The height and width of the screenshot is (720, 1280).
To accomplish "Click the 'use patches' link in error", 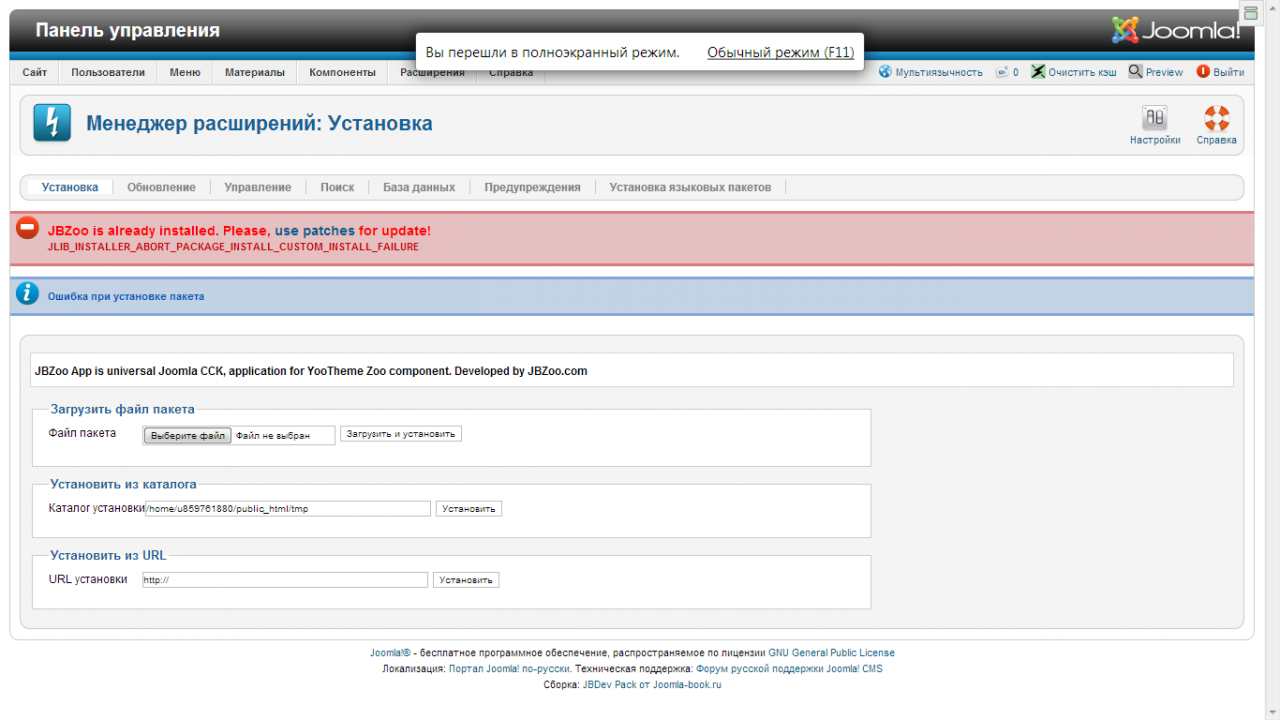I will click(x=314, y=230).
